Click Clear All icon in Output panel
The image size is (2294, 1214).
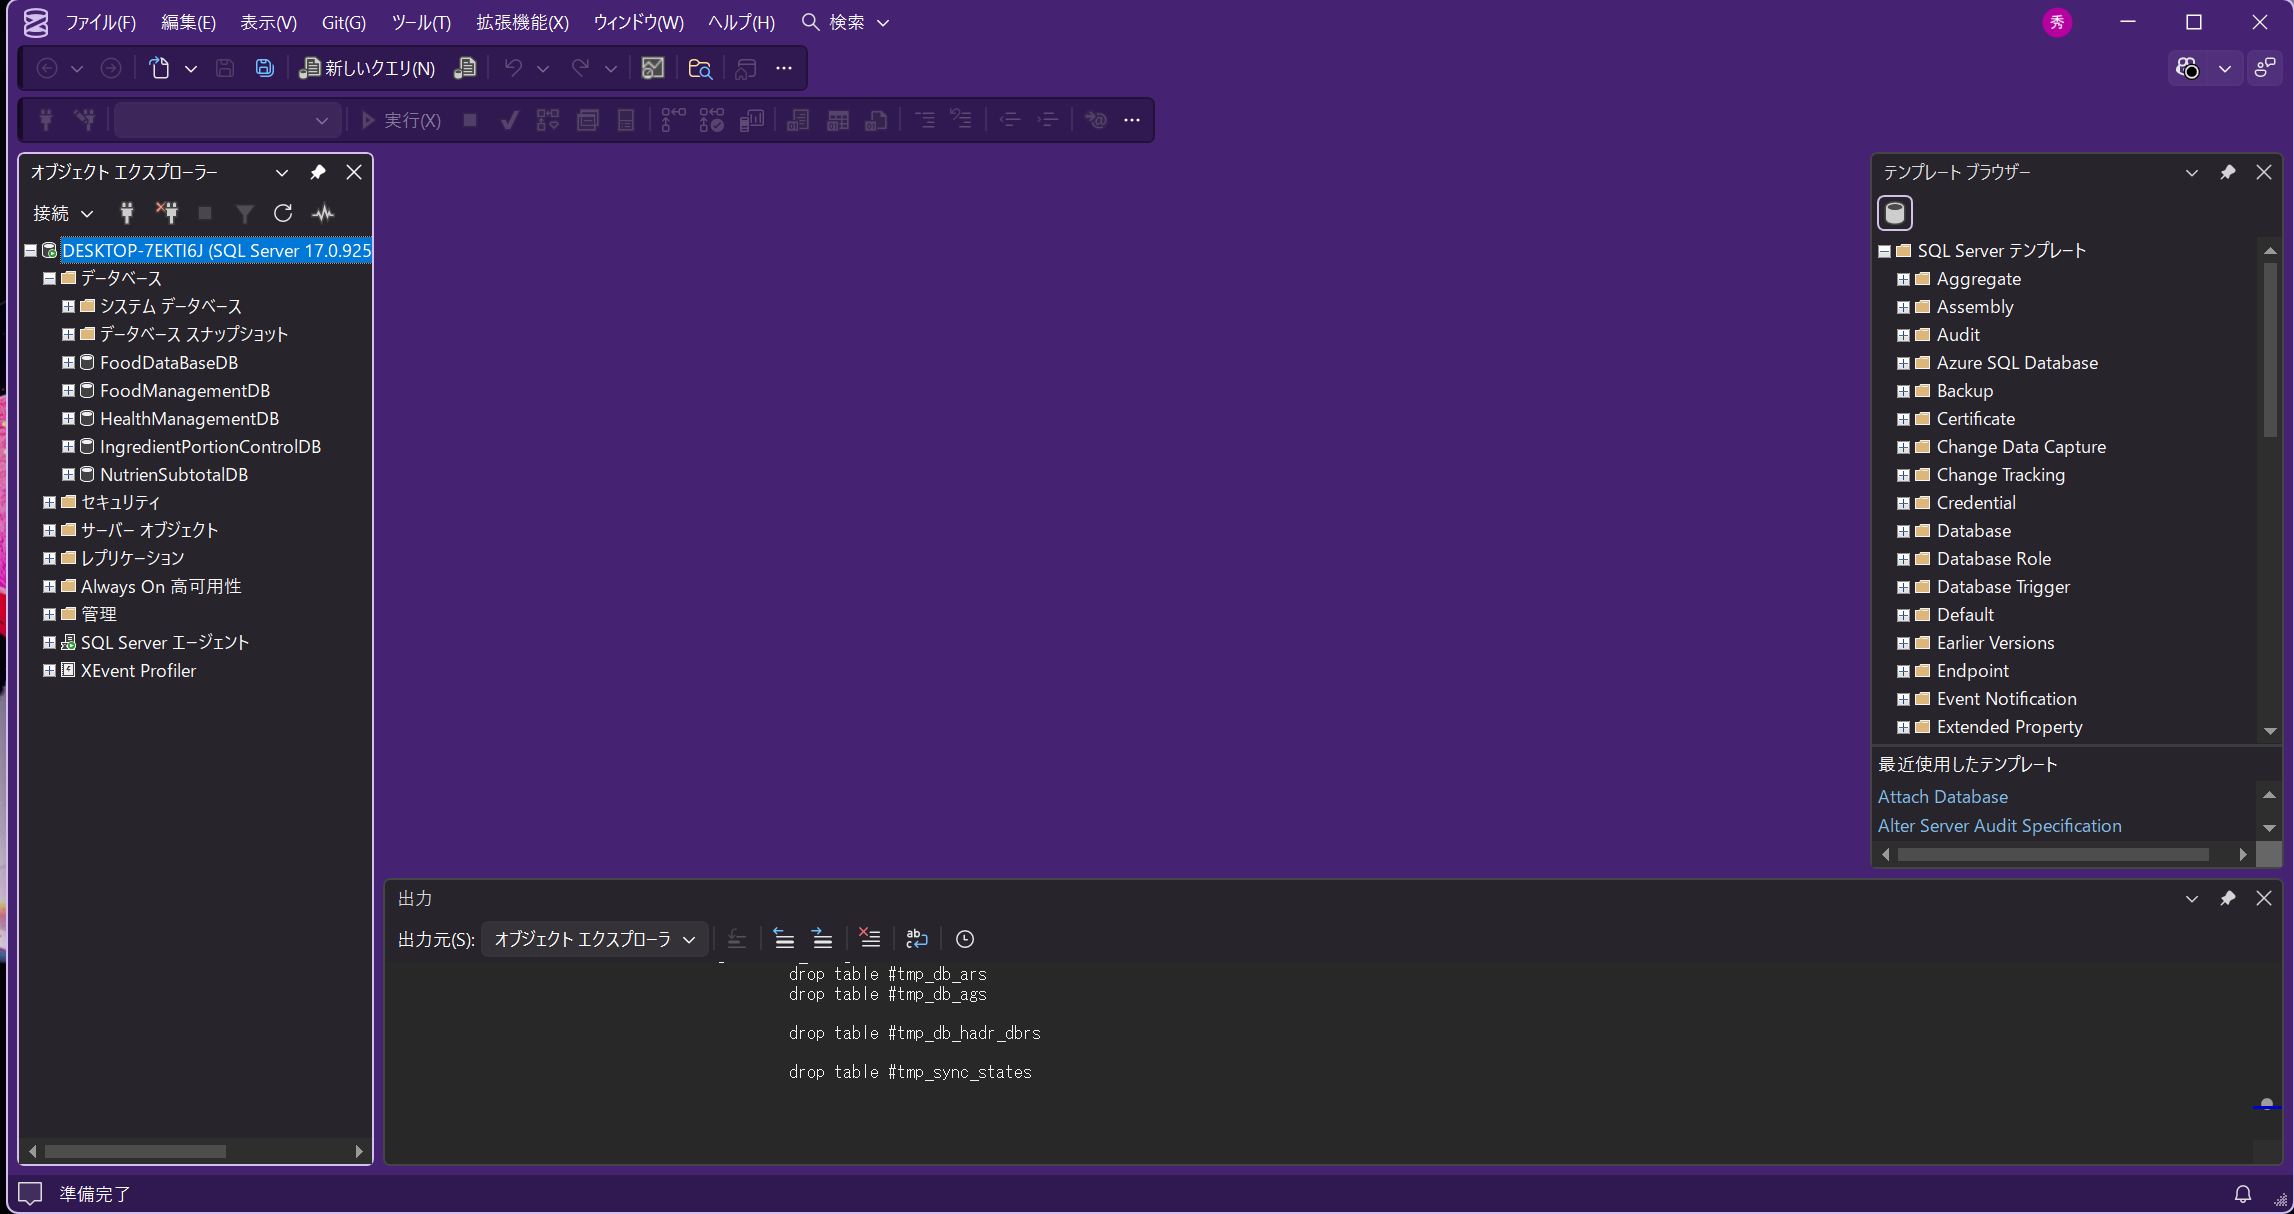click(x=869, y=939)
